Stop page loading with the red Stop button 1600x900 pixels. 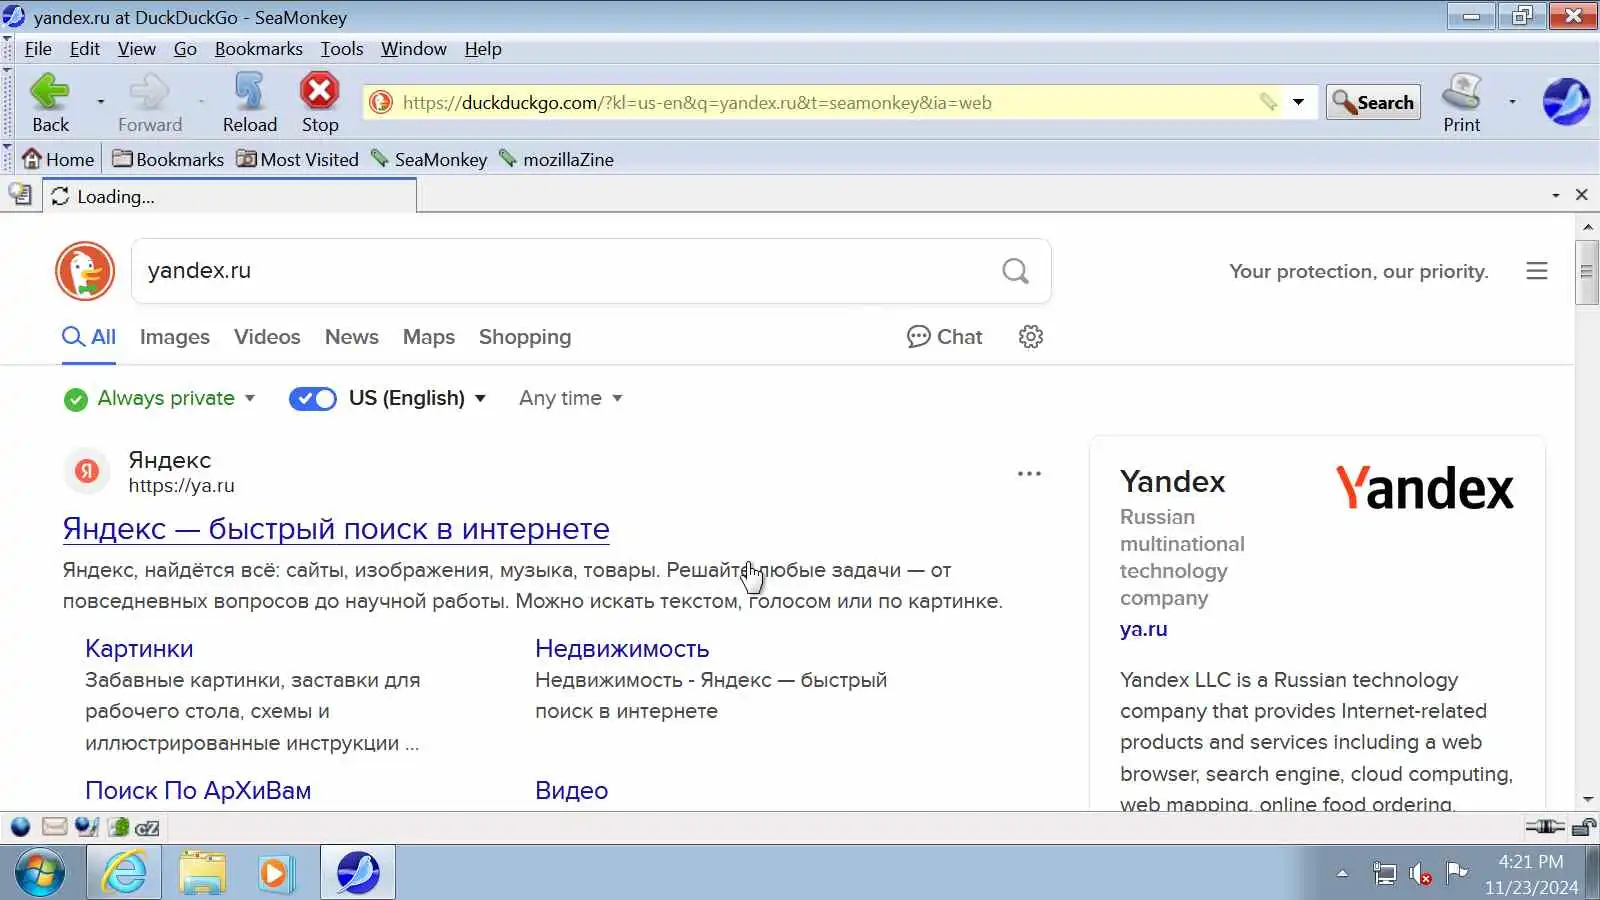320,103
